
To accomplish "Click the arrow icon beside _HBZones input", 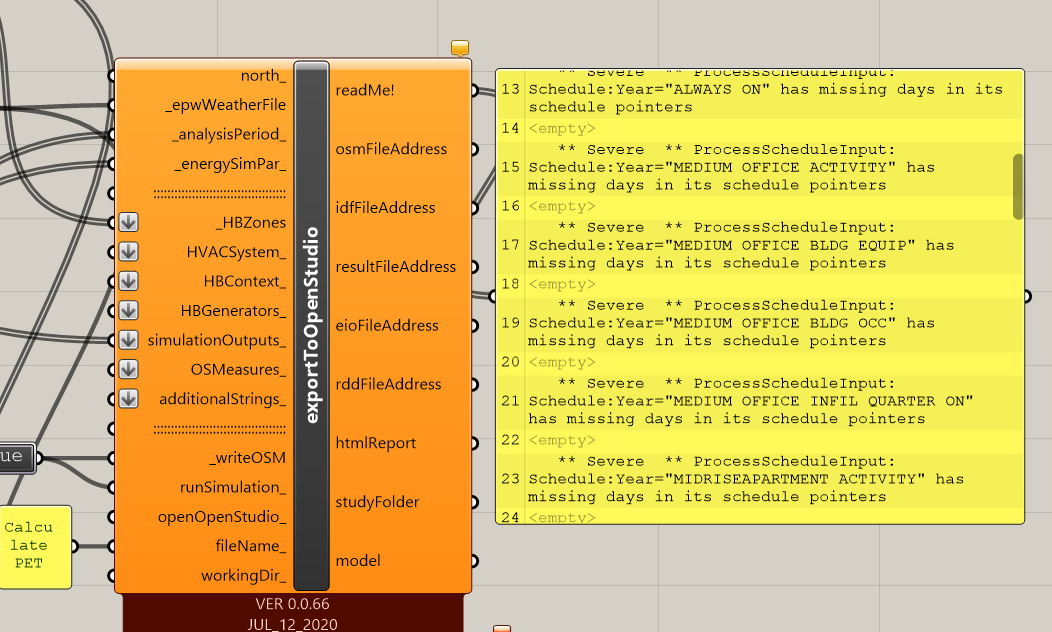I will pos(129,222).
